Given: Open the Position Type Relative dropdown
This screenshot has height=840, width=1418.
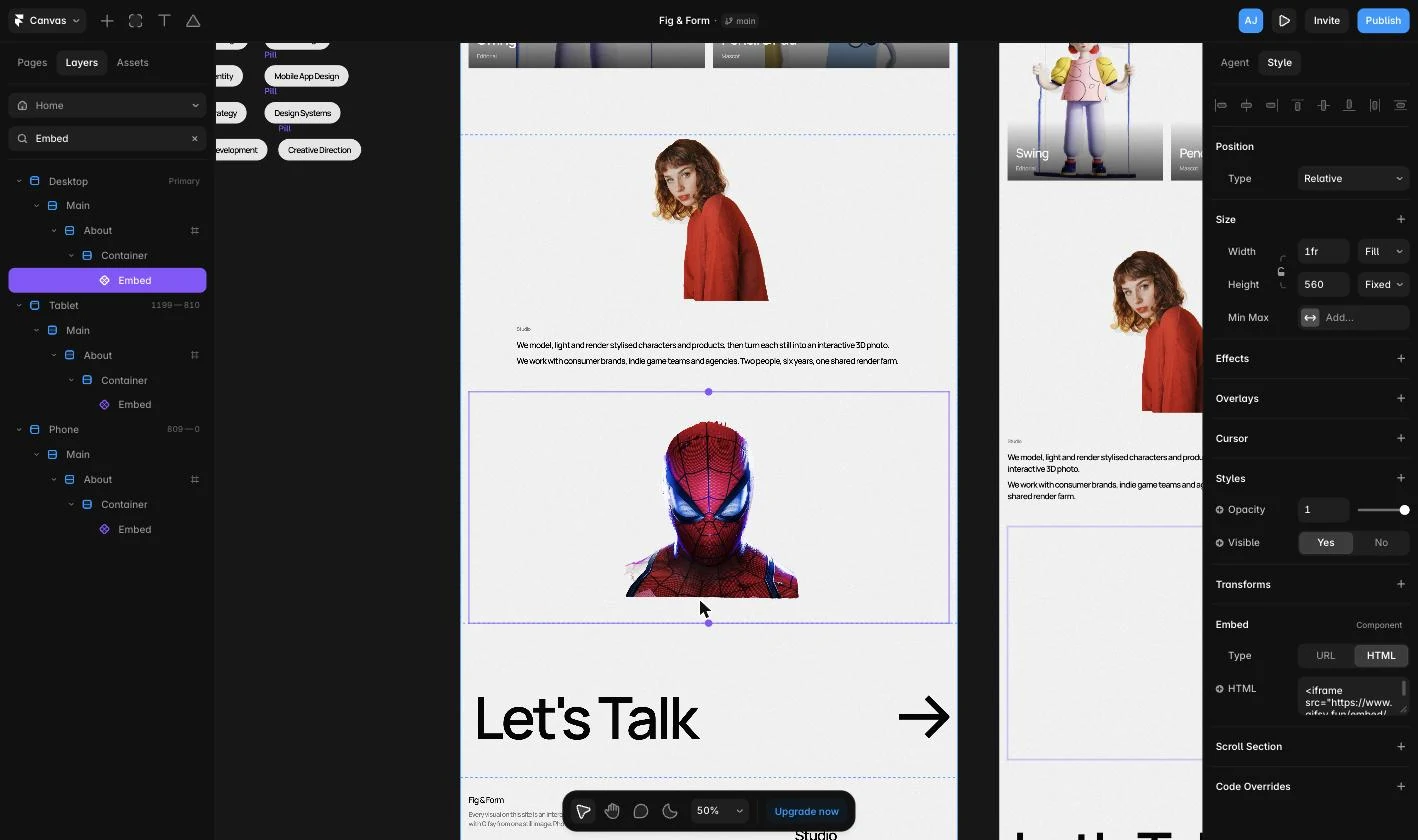Looking at the screenshot, I should (x=1353, y=178).
